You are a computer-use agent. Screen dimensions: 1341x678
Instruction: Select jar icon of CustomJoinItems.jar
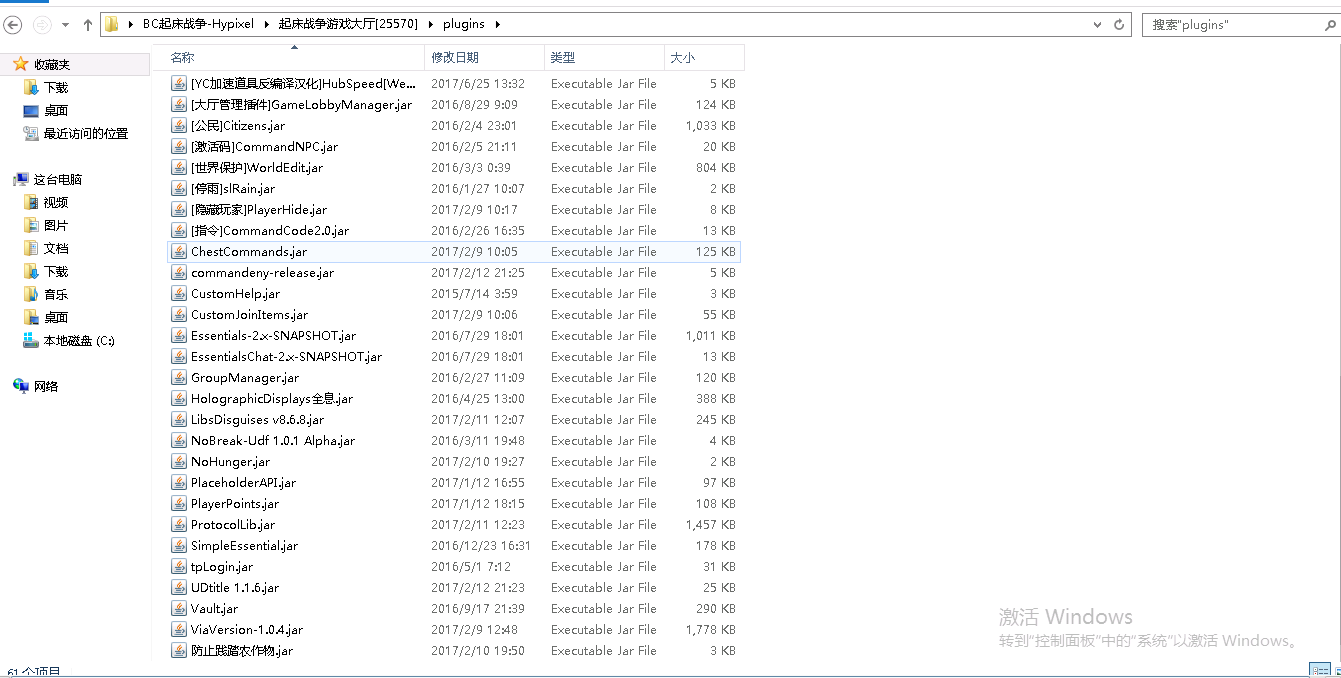click(x=179, y=315)
